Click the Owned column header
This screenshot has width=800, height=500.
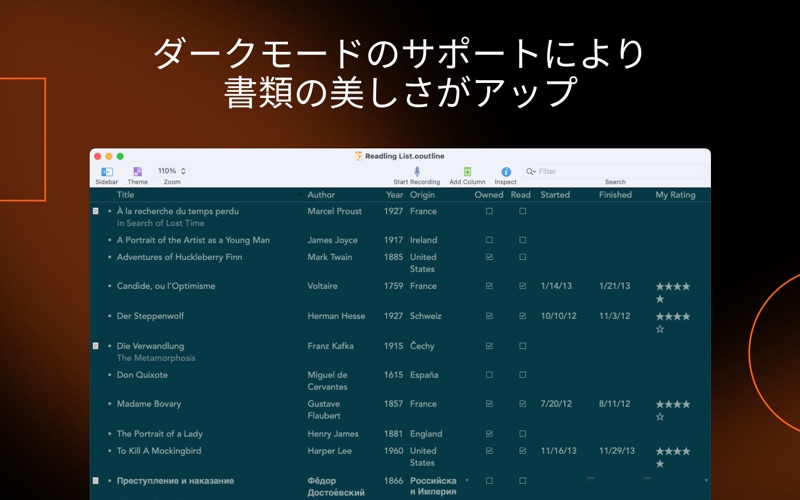[x=489, y=195]
